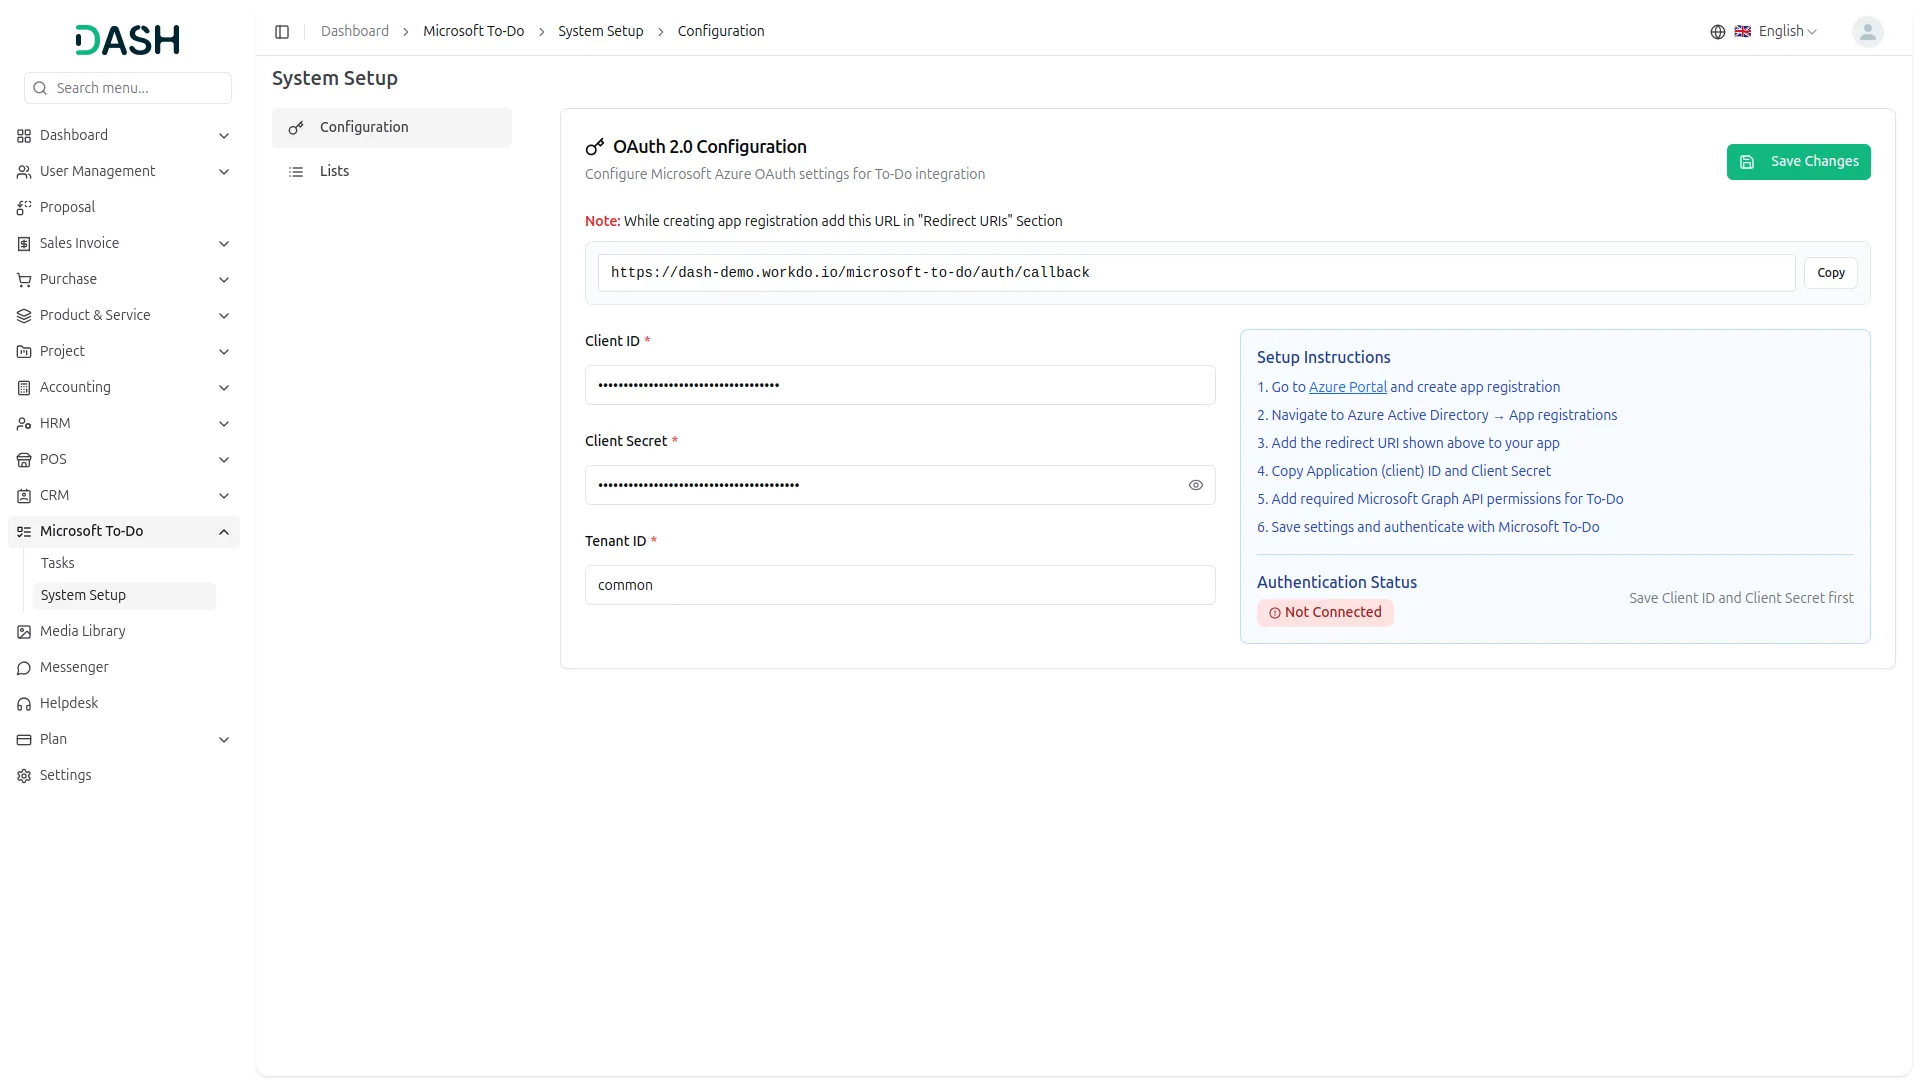Click System Setup breadcrumb
Screen dimensions: 1920x1080
(x=600, y=32)
